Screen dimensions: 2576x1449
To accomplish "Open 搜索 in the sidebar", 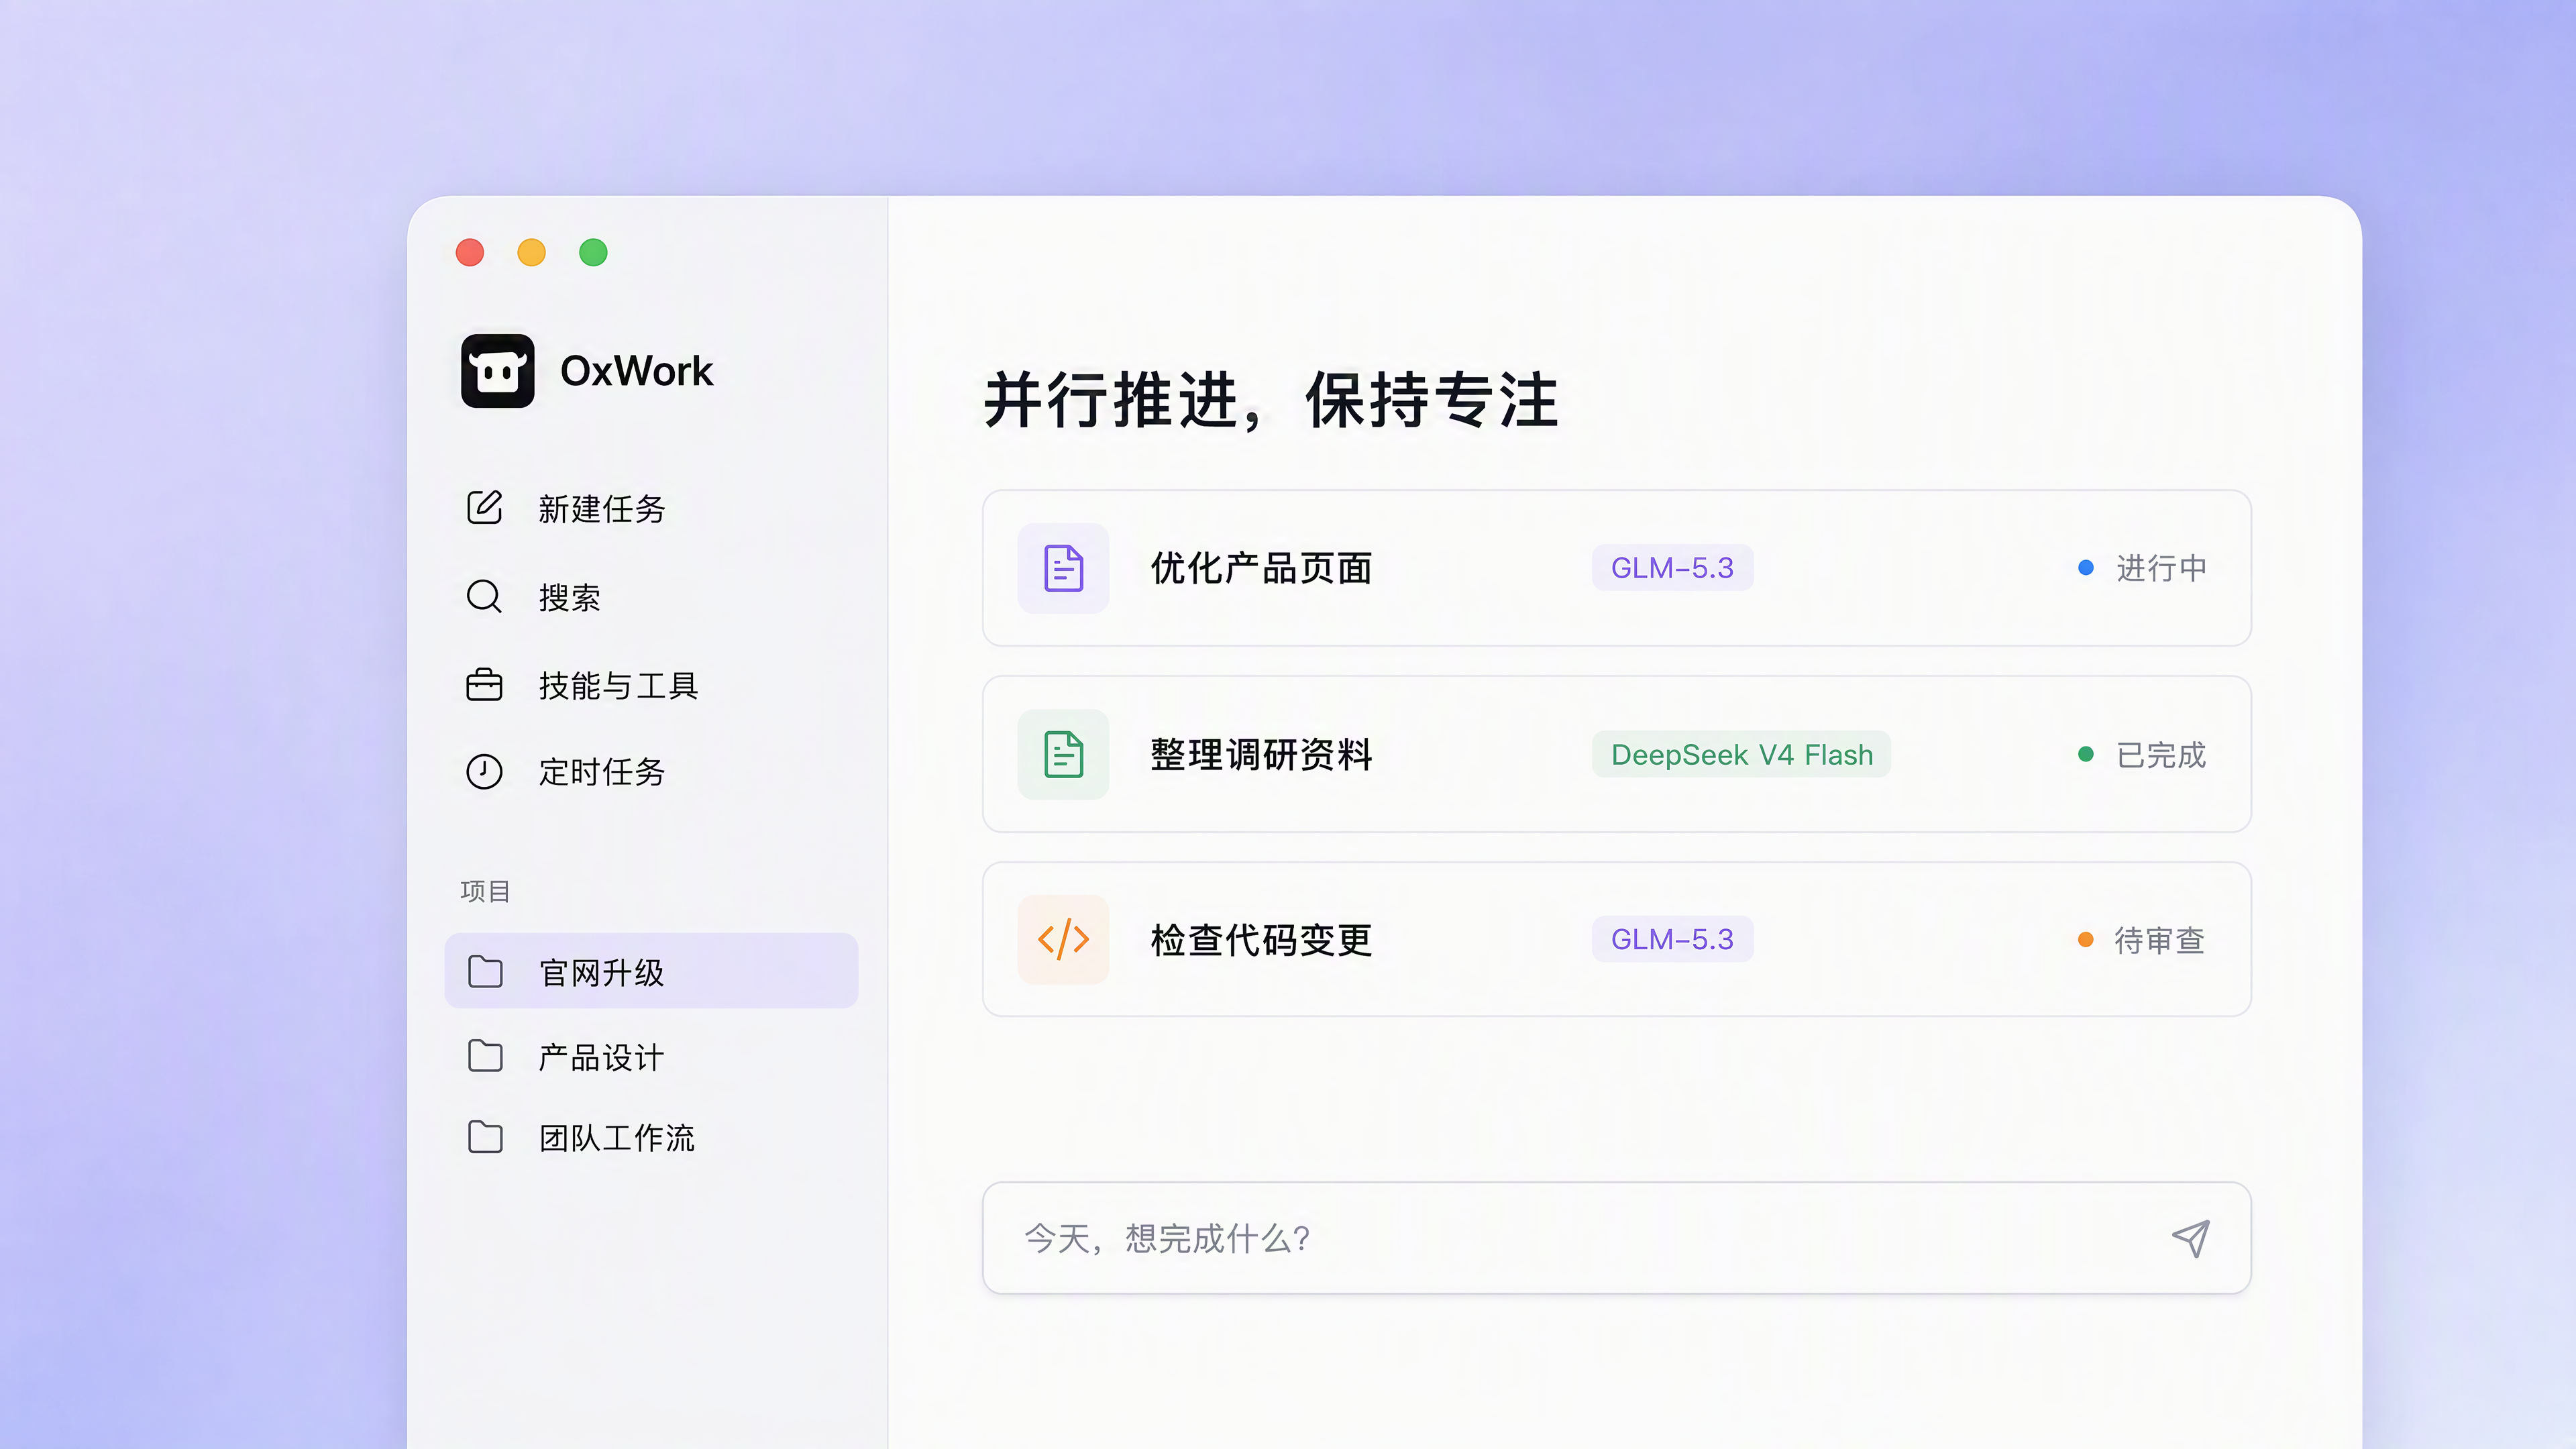I will pos(570,597).
